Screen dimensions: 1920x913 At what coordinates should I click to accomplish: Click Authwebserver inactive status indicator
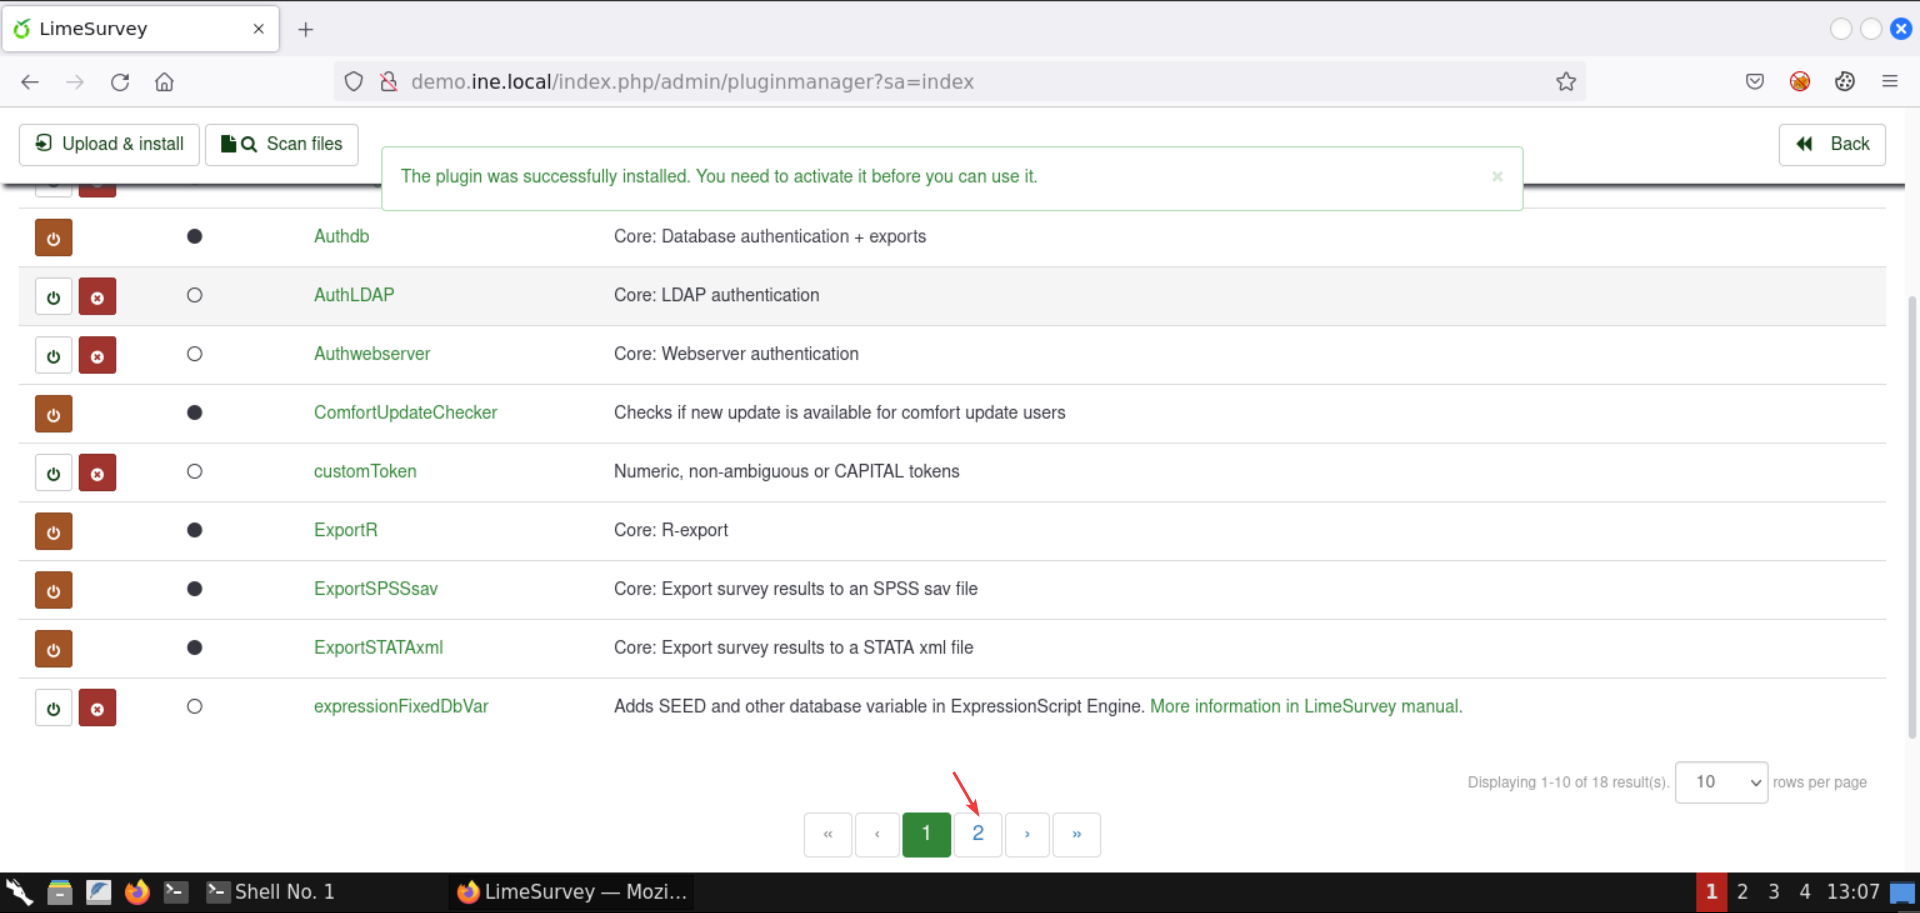pos(195,354)
